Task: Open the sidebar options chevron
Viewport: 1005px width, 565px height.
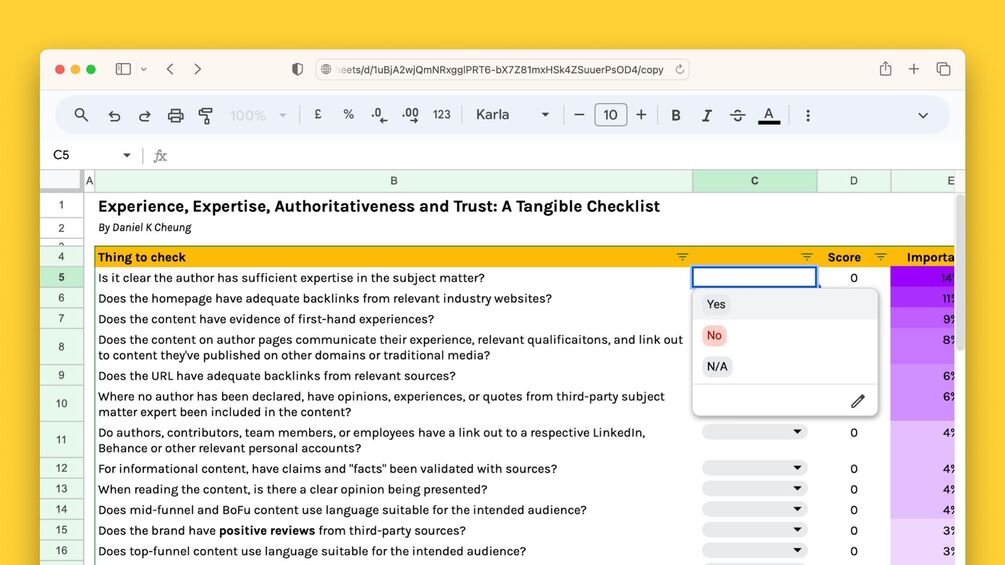Action: (144, 69)
